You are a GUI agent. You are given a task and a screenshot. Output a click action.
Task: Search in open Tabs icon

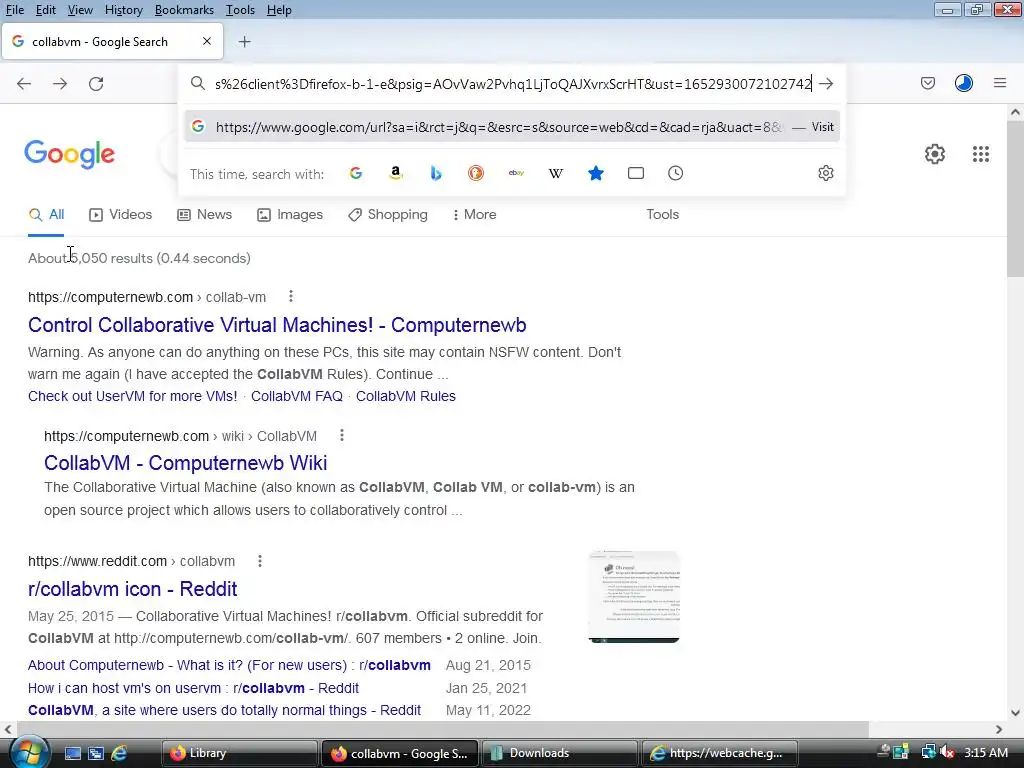(635, 173)
